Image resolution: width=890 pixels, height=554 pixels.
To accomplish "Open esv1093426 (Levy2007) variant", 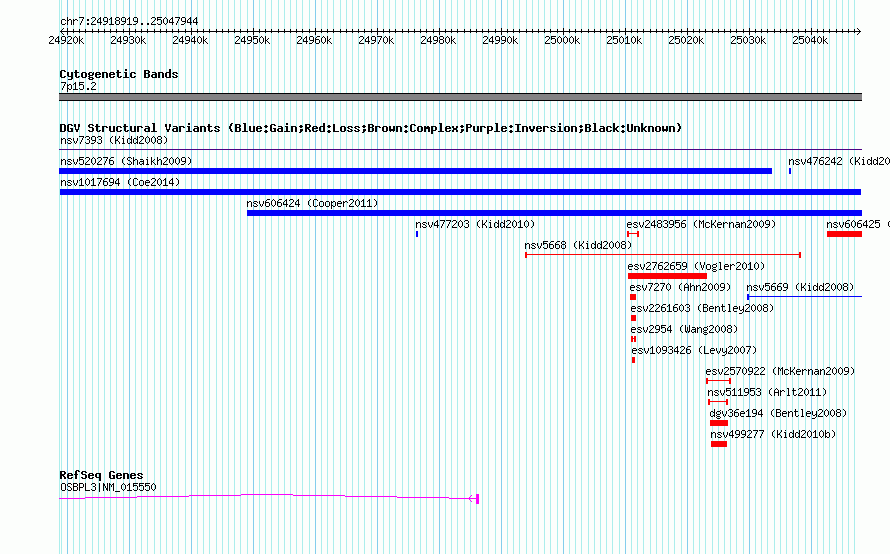I will tap(694, 350).
